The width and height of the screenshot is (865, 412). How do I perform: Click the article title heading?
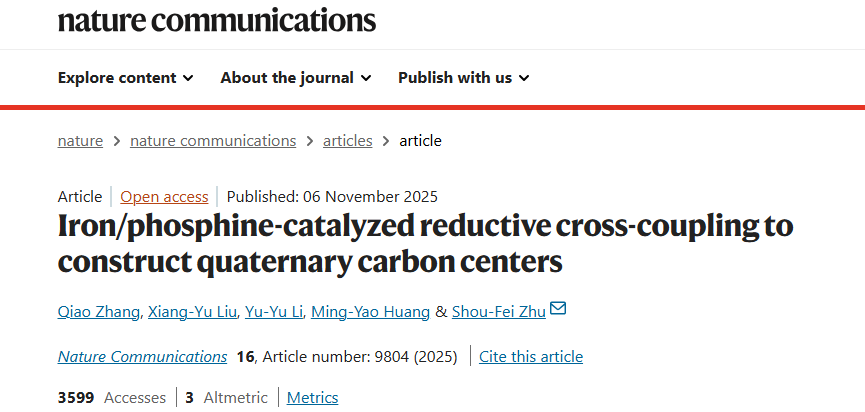pos(425,243)
